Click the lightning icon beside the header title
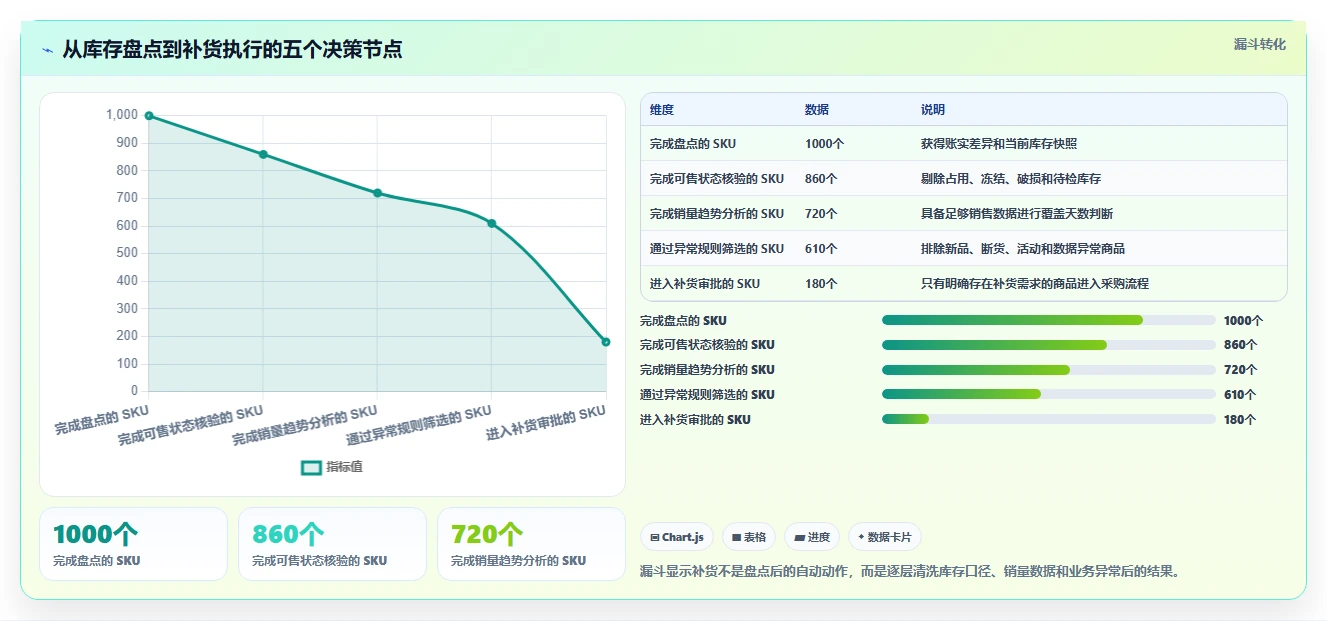 [x=48, y=50]
